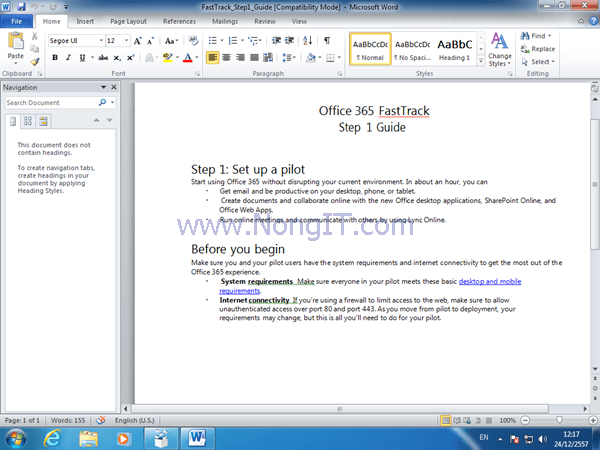Click the Paste clipboard icon
This screenshot has height=450, width=600.
16,41
